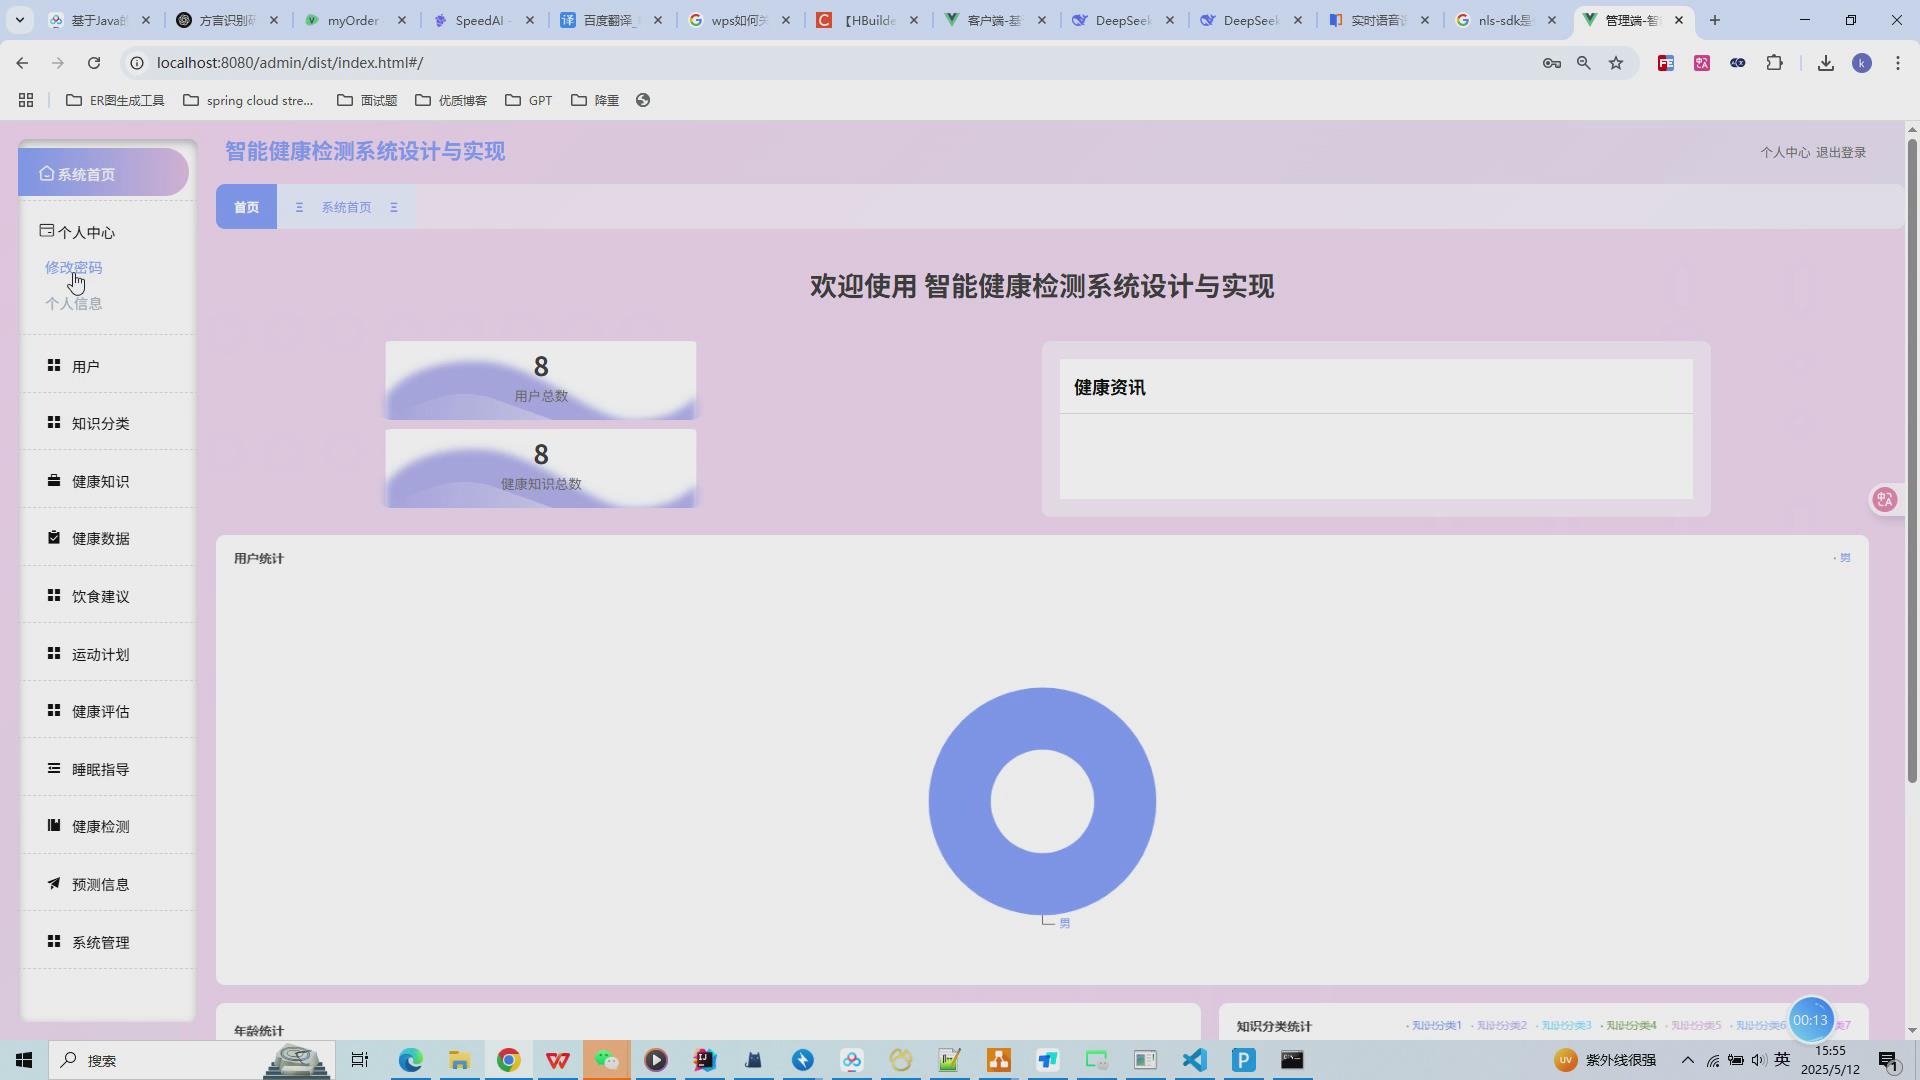Select the 系统管理 grid icon

click(x=54, y=941)
